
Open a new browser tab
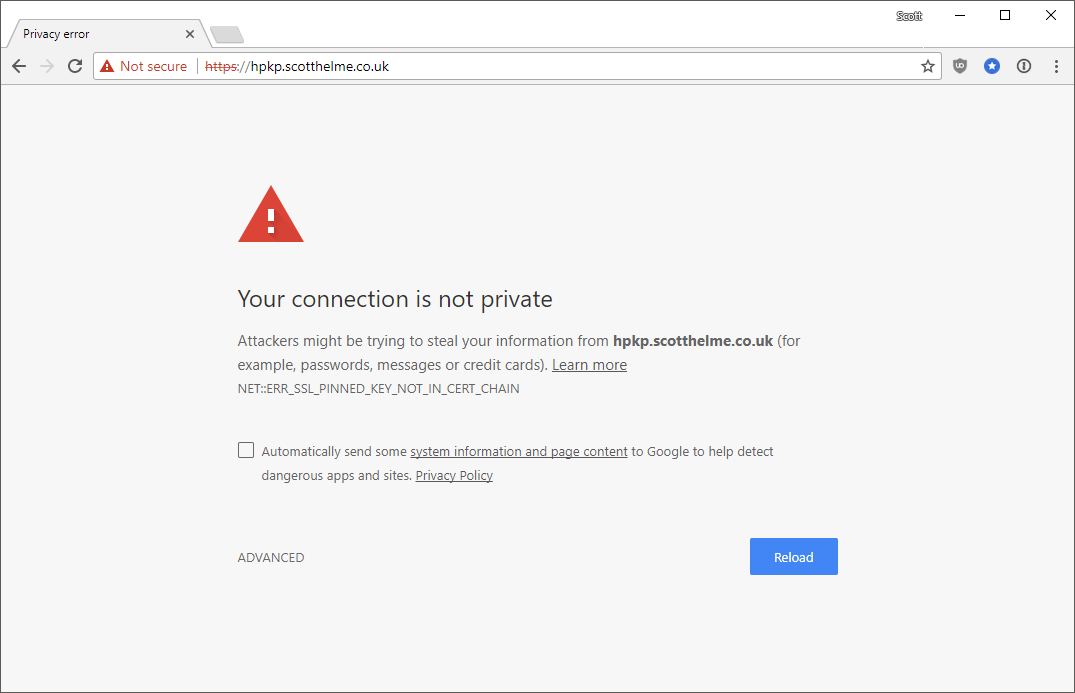click(x=226, y=33)
